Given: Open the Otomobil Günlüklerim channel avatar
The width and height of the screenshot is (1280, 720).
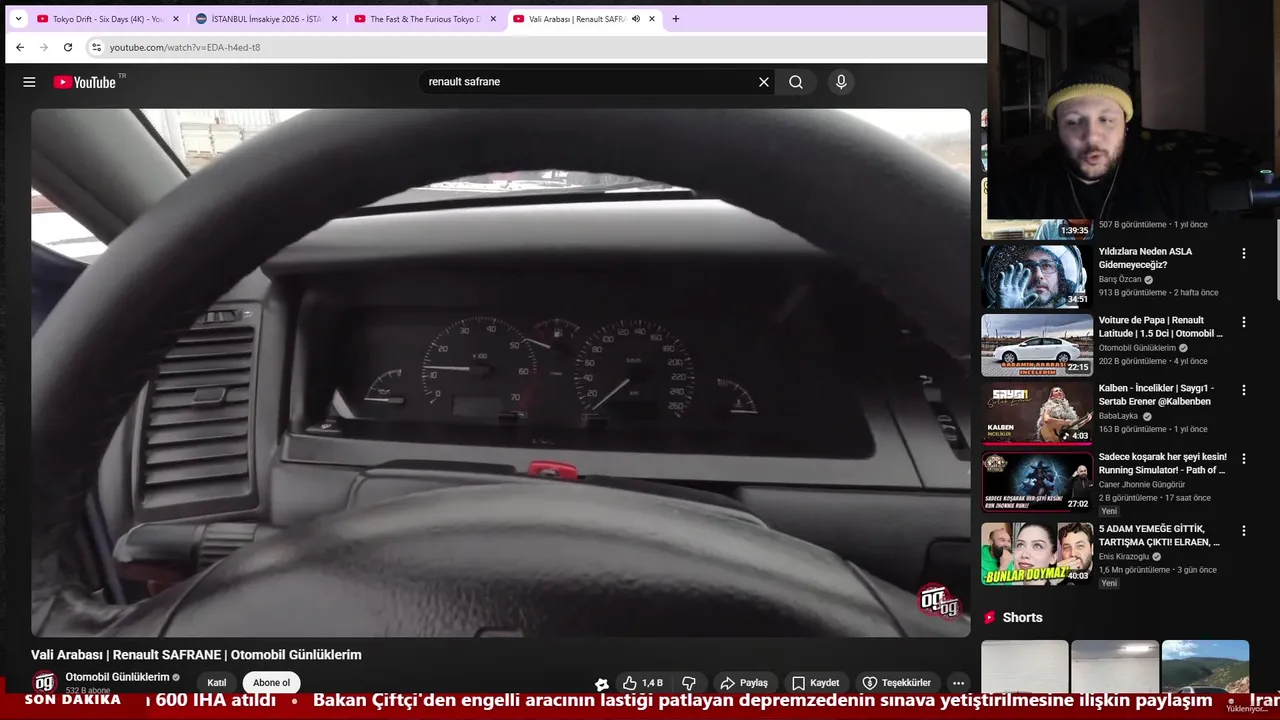Looking at the screenshot, I should pyautogui.click(x=44, y=682).
